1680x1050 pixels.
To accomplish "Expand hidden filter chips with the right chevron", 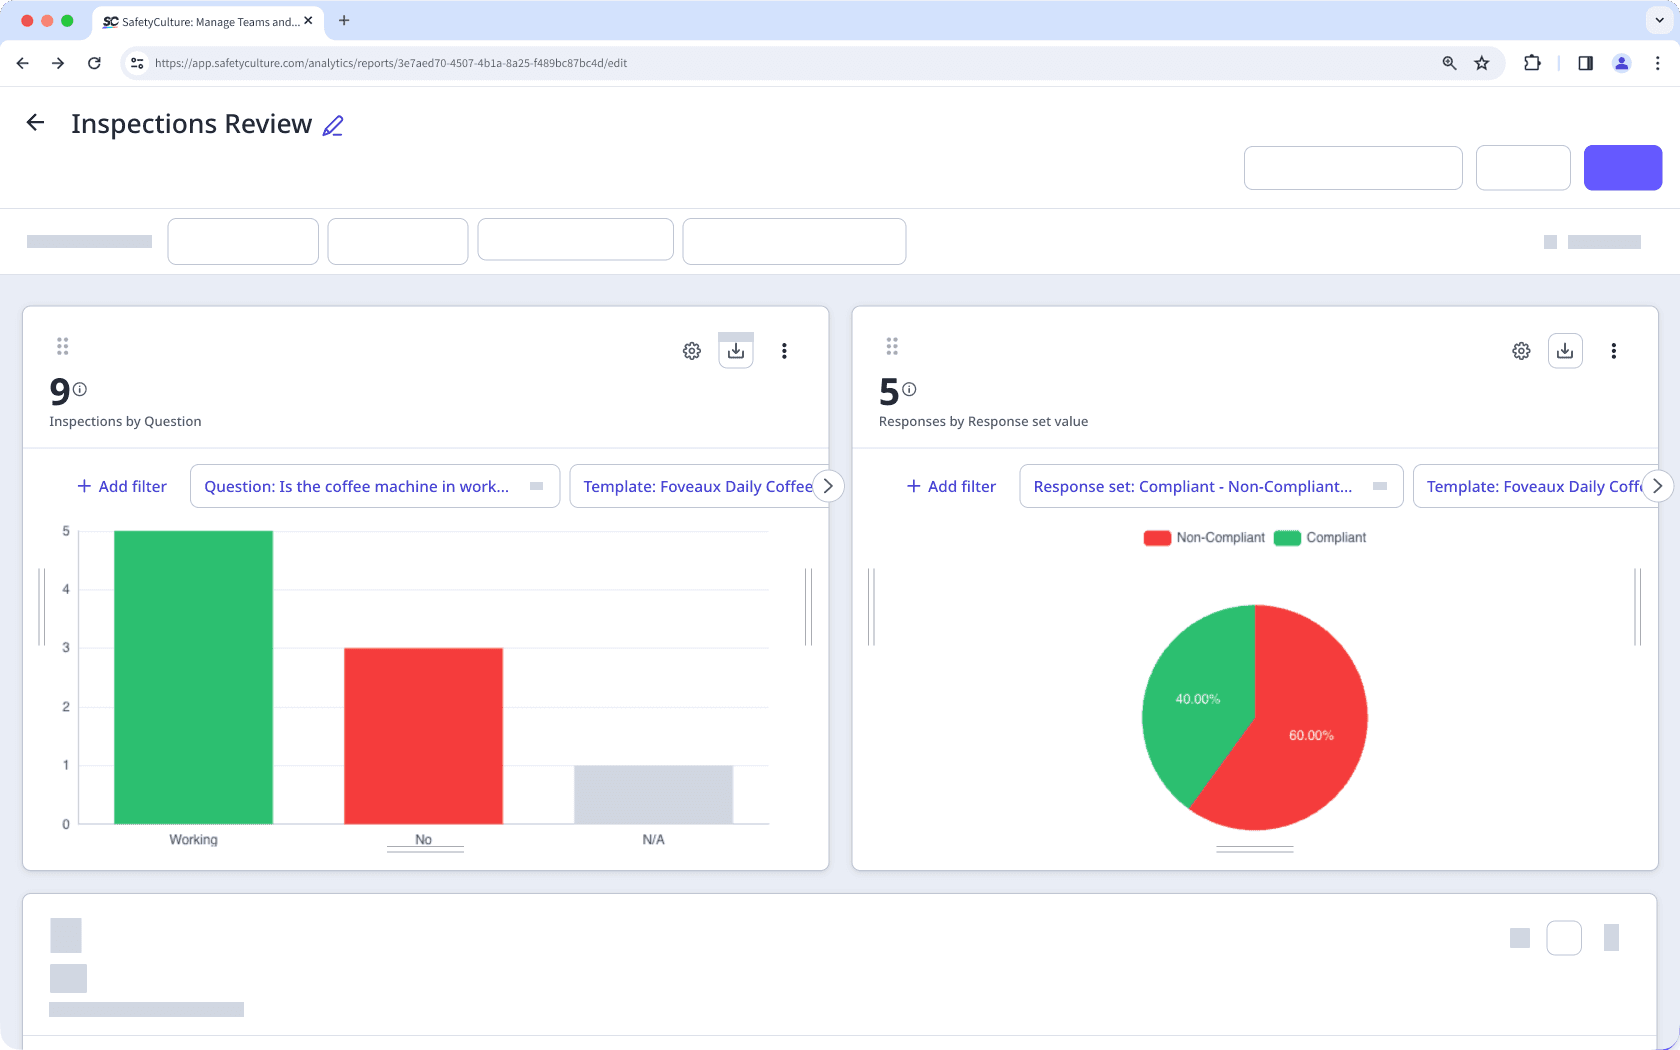I will coord(828,486).
